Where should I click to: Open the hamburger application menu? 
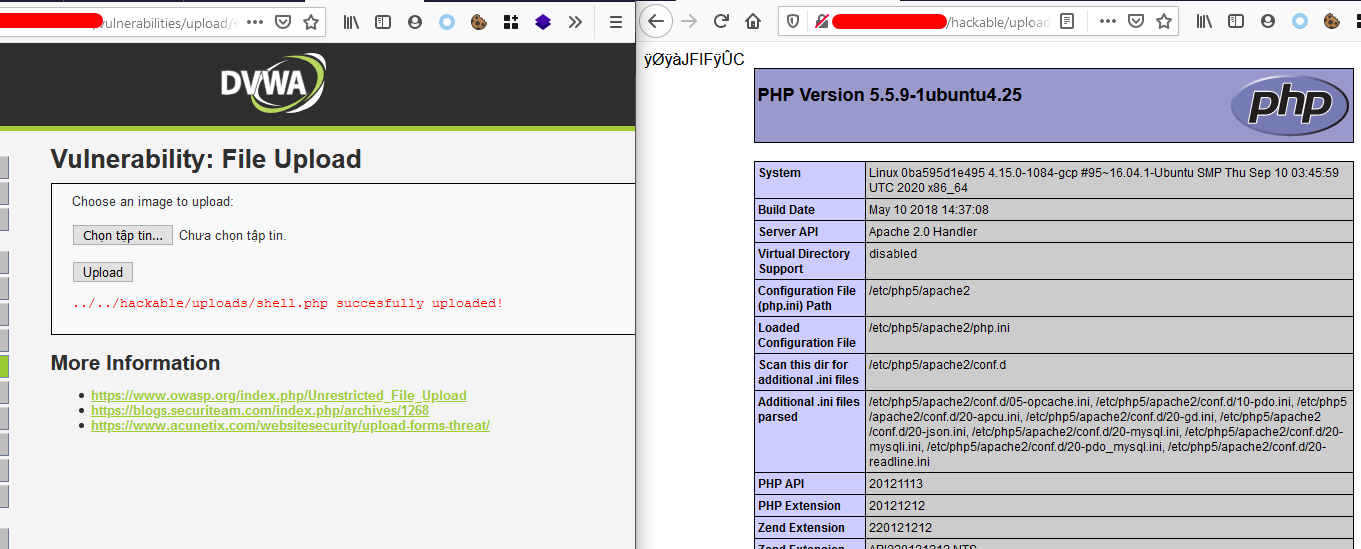click(615, 21)
